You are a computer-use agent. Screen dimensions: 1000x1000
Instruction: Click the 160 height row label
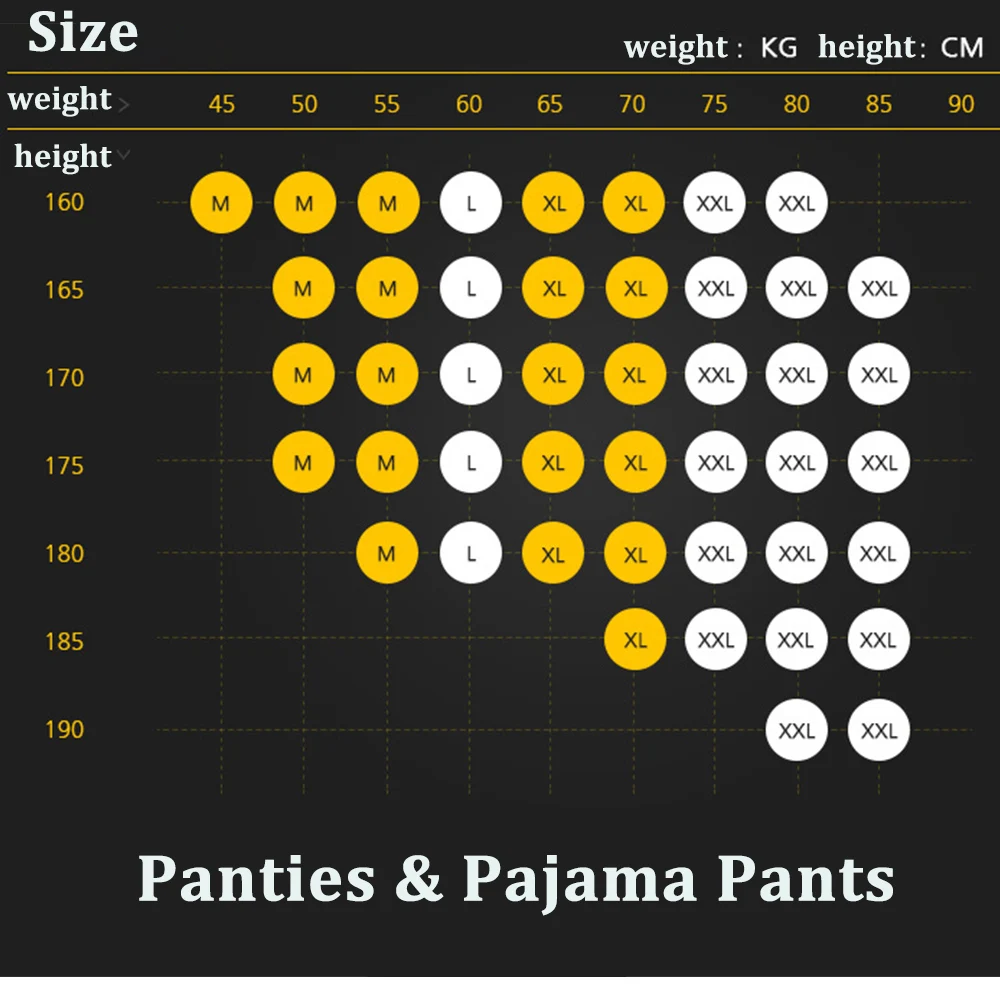click(x=64, y=202)
